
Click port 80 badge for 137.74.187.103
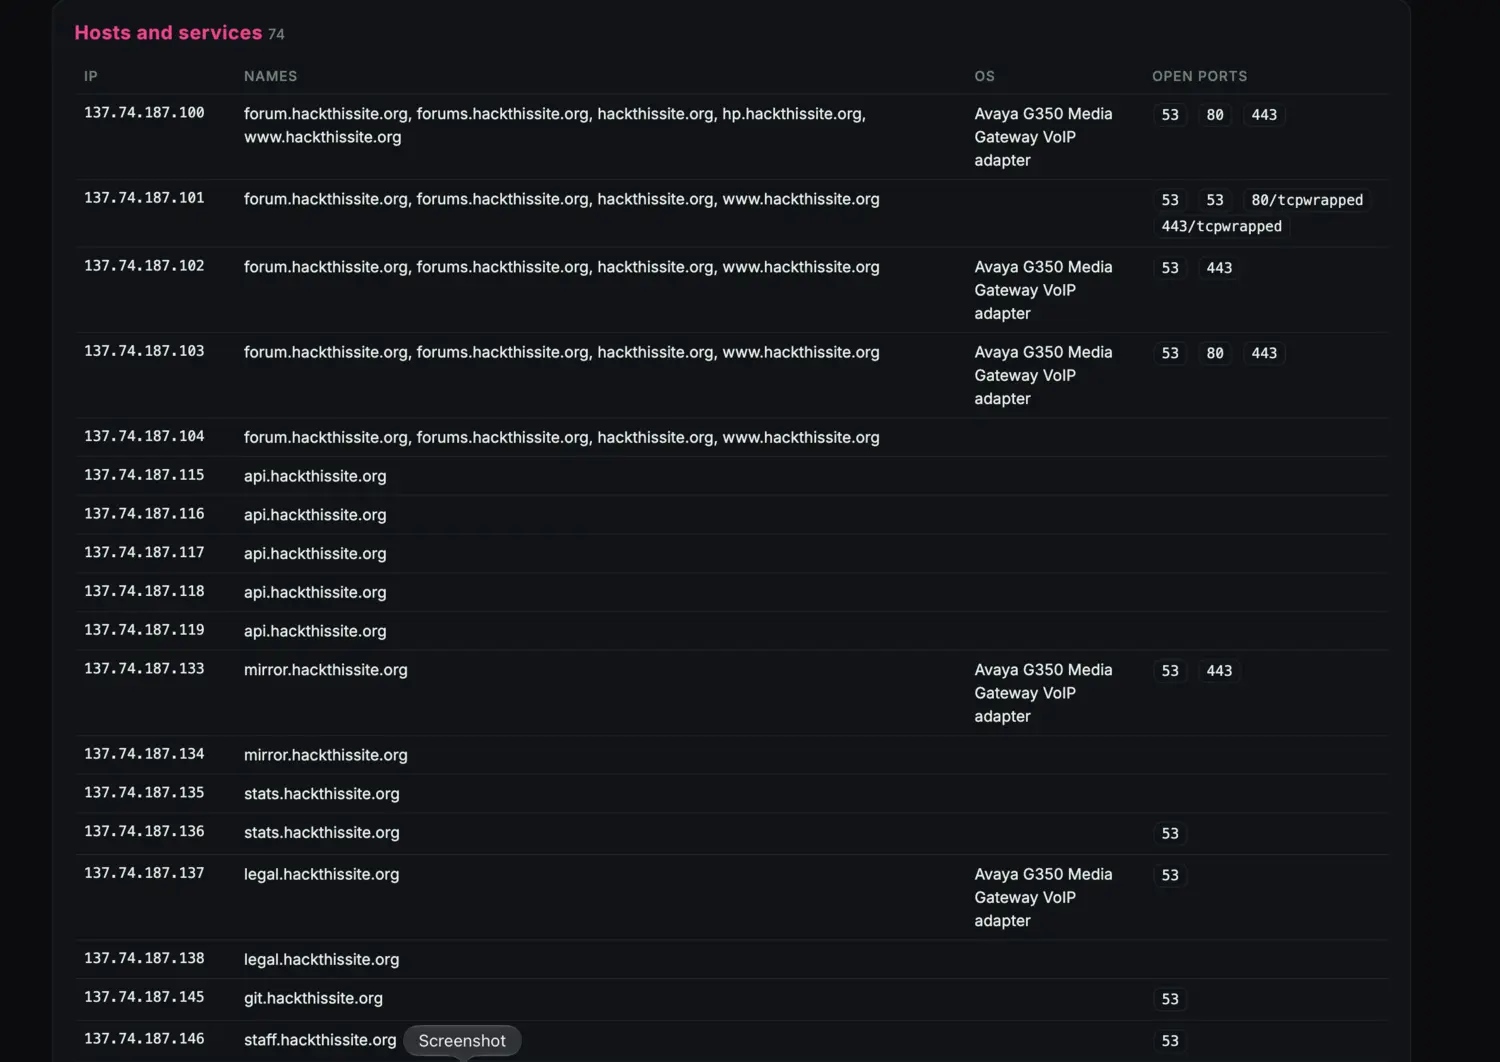[x=1215, y=353]
